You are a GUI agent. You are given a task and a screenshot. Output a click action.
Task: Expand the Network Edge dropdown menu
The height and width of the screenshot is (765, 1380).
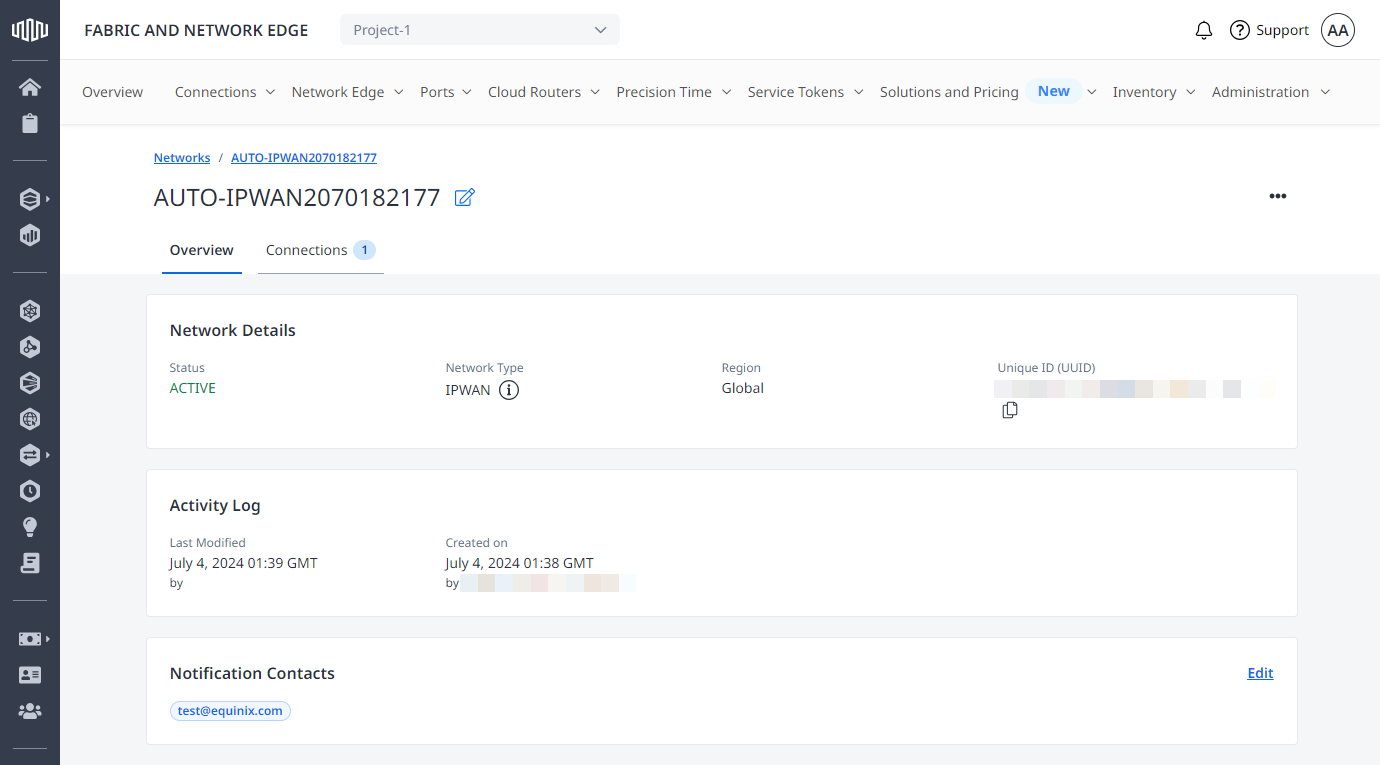(347, 92)
